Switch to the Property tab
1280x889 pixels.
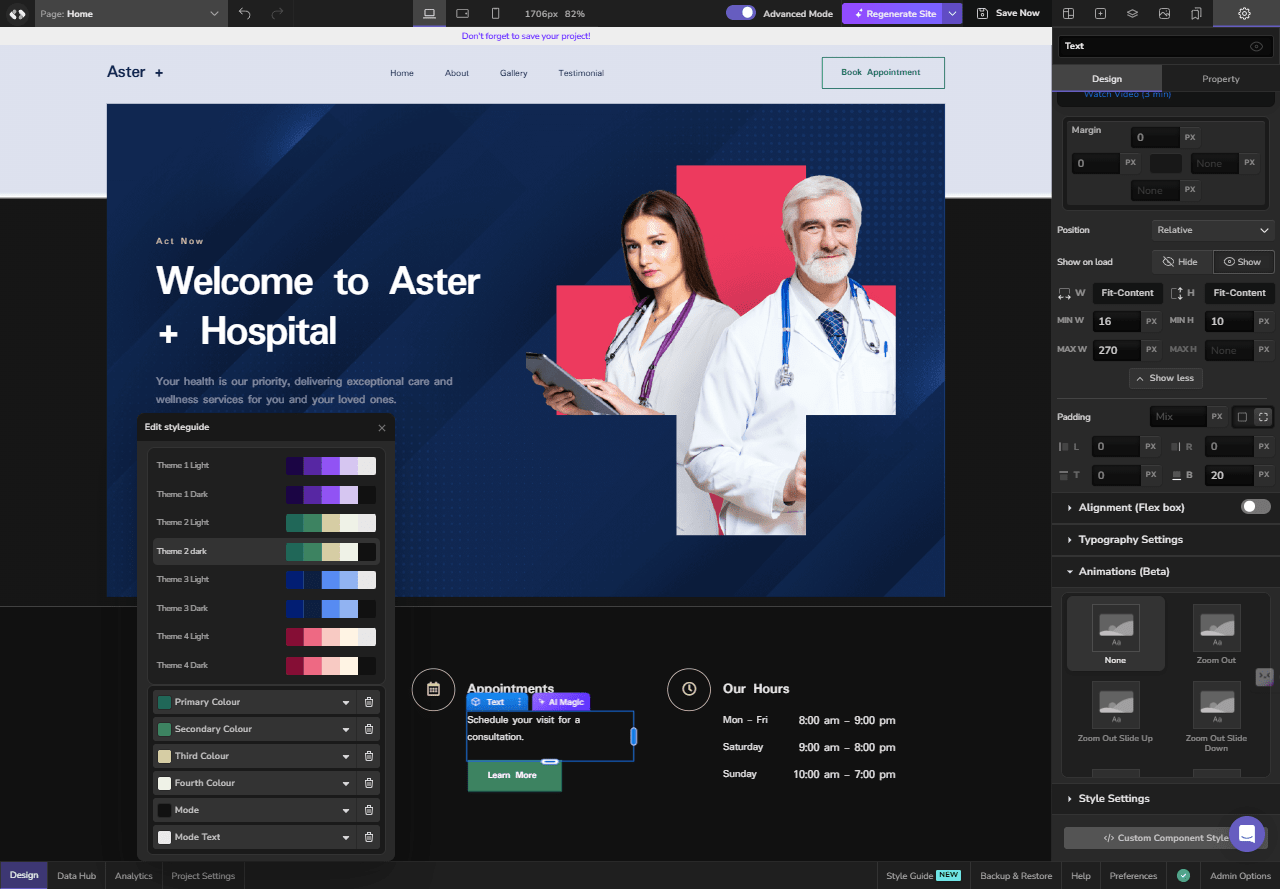click(x=1221, y=78)
